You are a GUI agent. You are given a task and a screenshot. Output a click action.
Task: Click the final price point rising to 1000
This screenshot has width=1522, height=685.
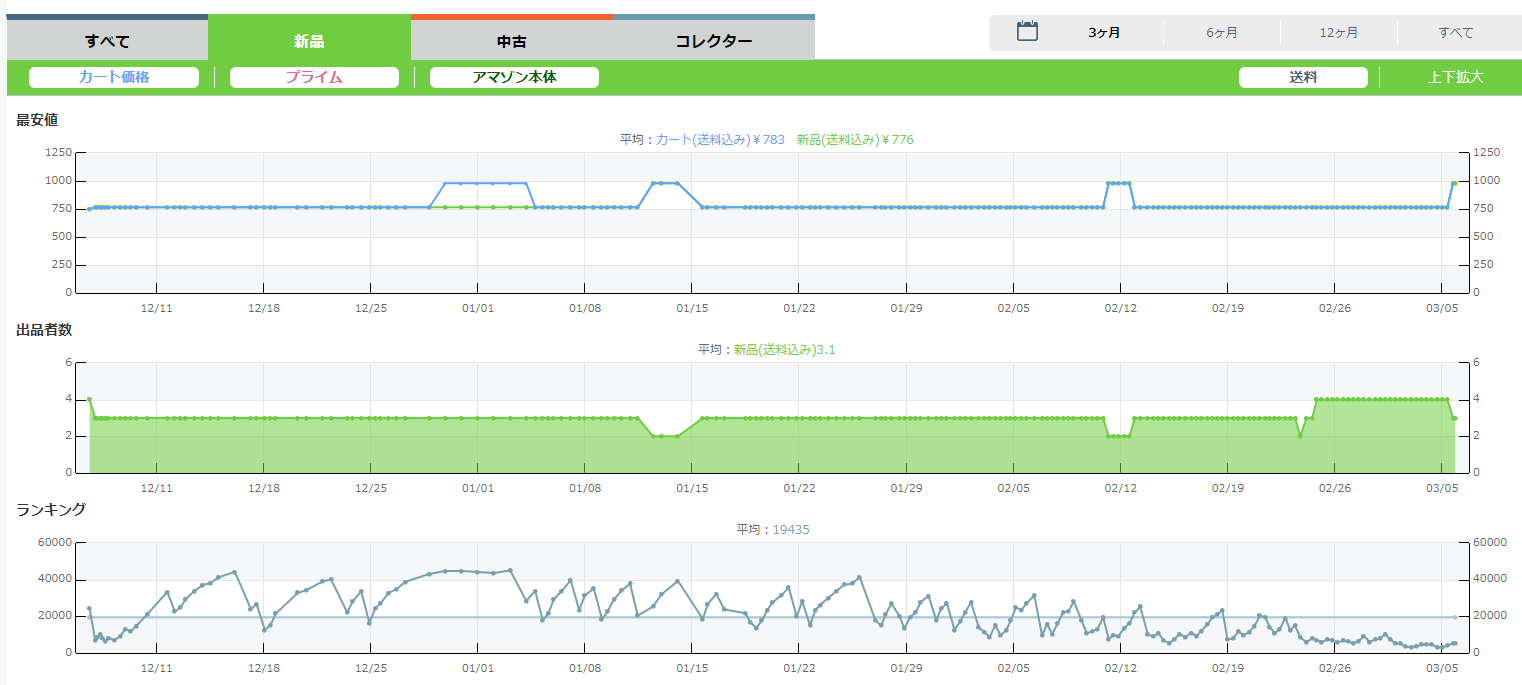click(1454, 183)
